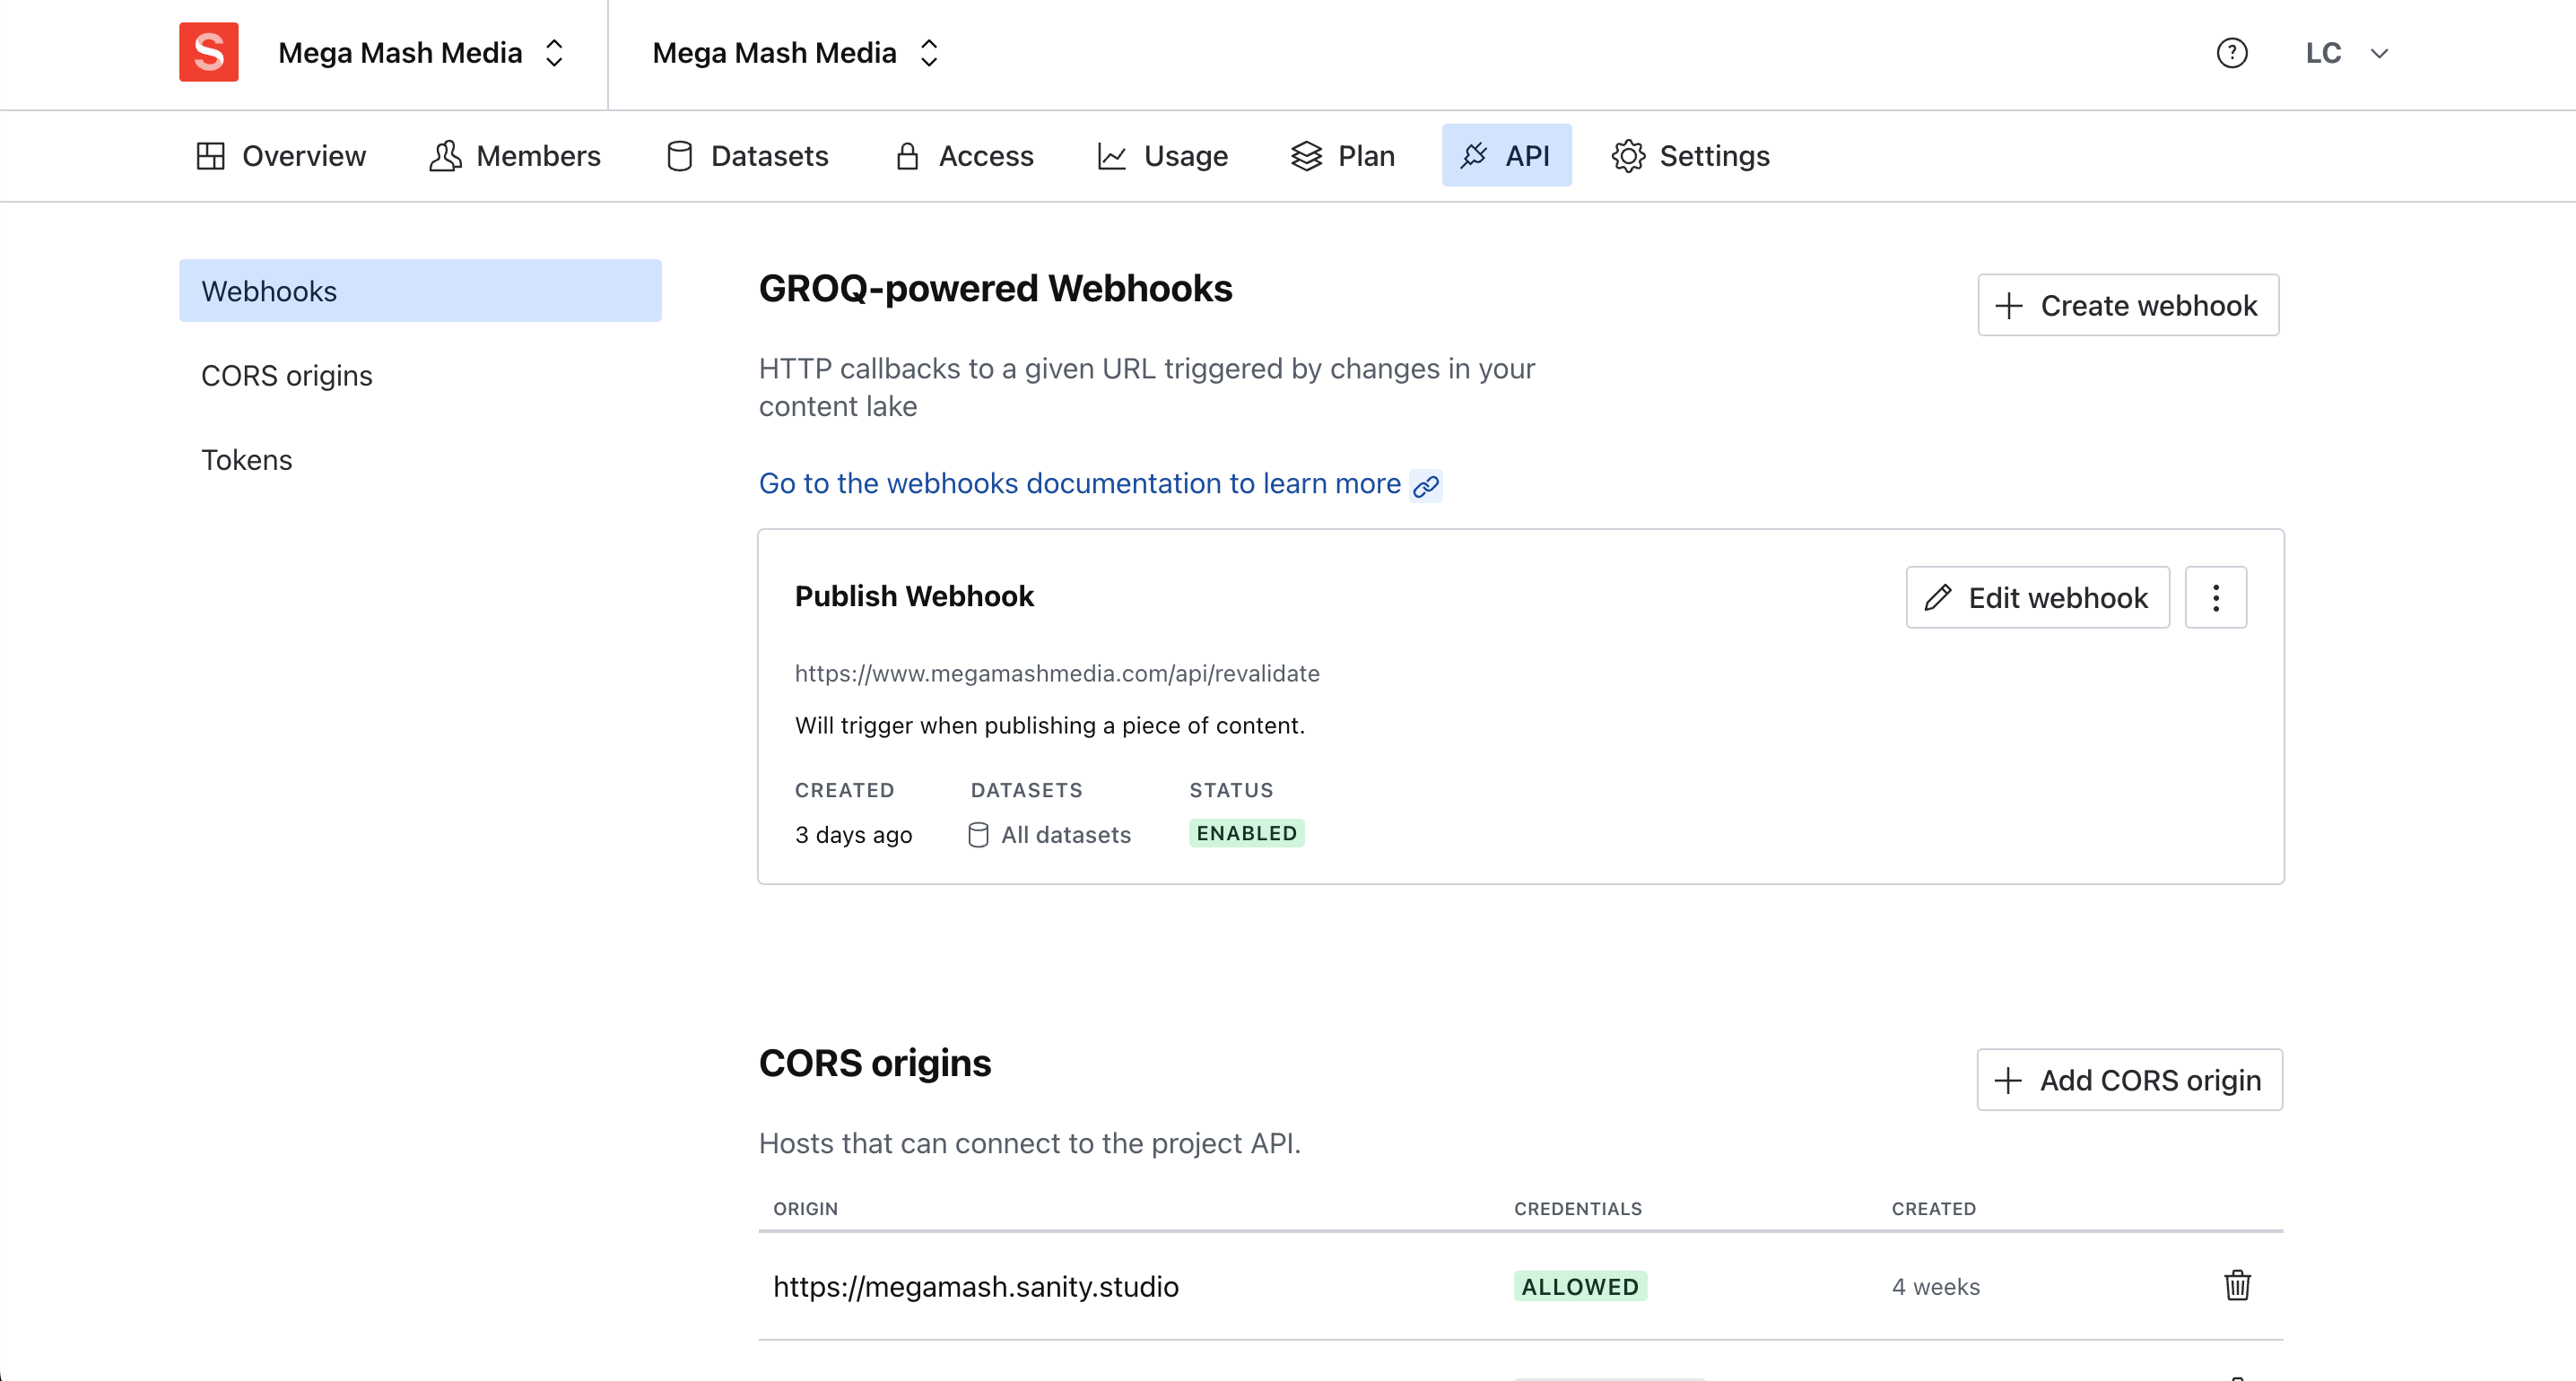Click the 3 days ago created value
Screen dimensions: 2576x1381
tap(854, 835)
